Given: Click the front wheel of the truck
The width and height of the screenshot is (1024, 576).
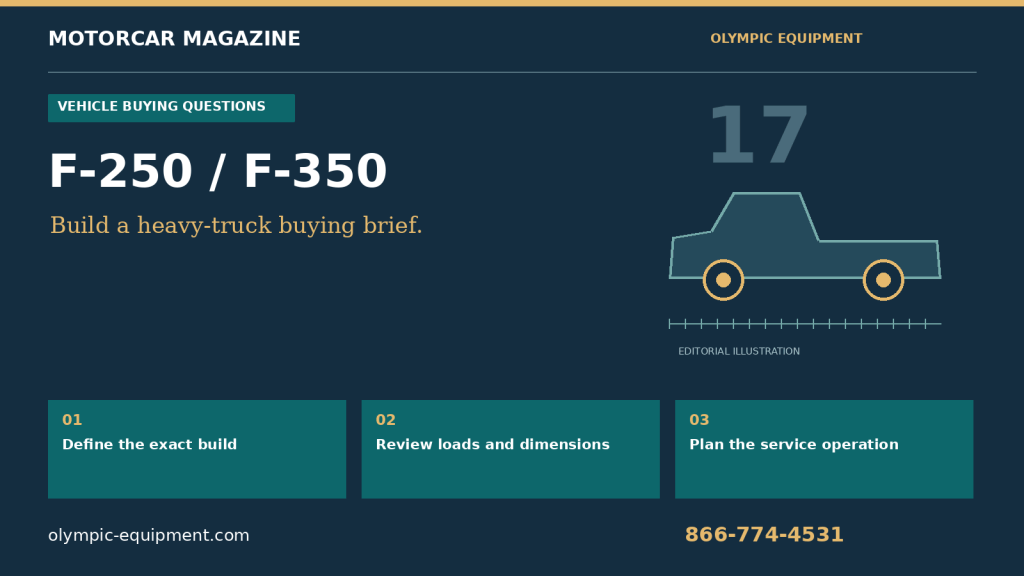Looking at the screenshot, I should coord(723,280).
